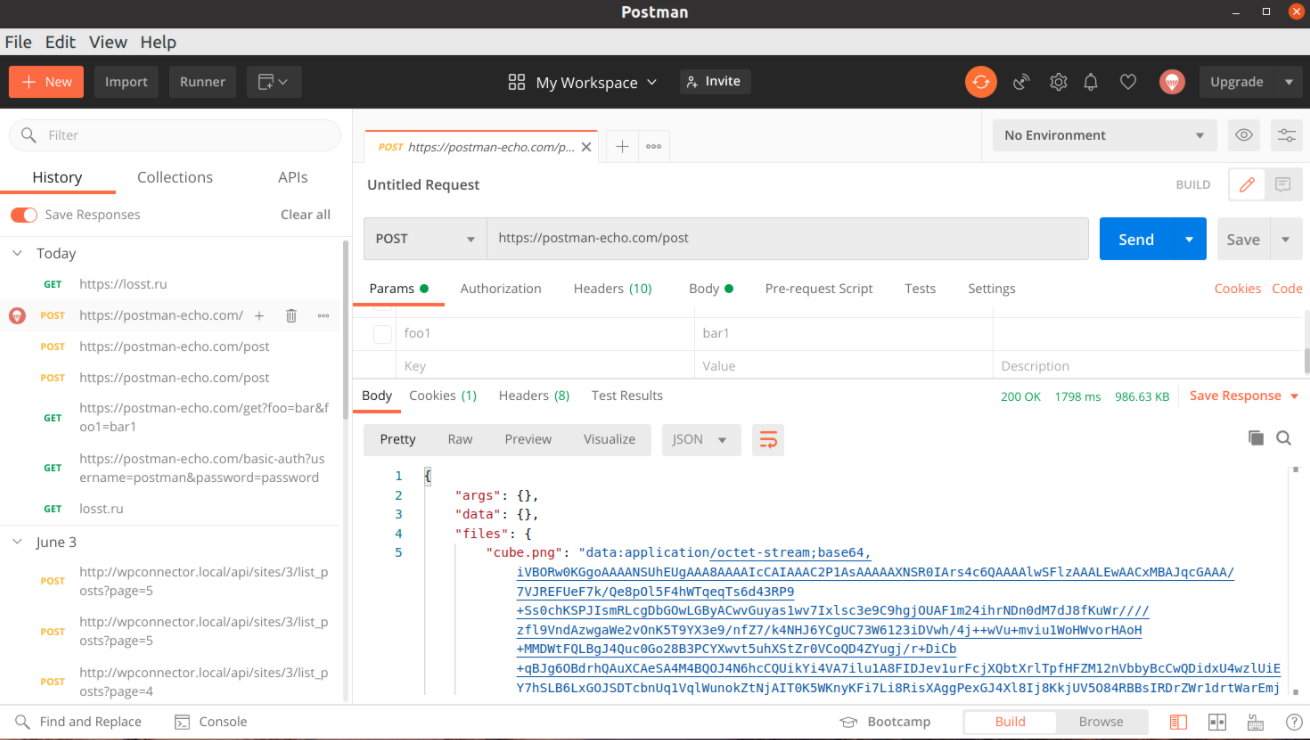Switch to Build mode toggle
The height and width of the screenshot is (740, 1310).
pos(1010,722)
